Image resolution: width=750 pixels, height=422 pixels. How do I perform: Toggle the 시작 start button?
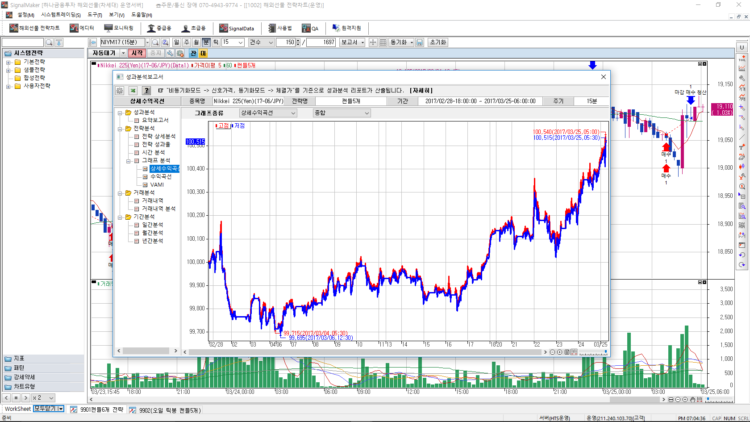tap(137, 53)
